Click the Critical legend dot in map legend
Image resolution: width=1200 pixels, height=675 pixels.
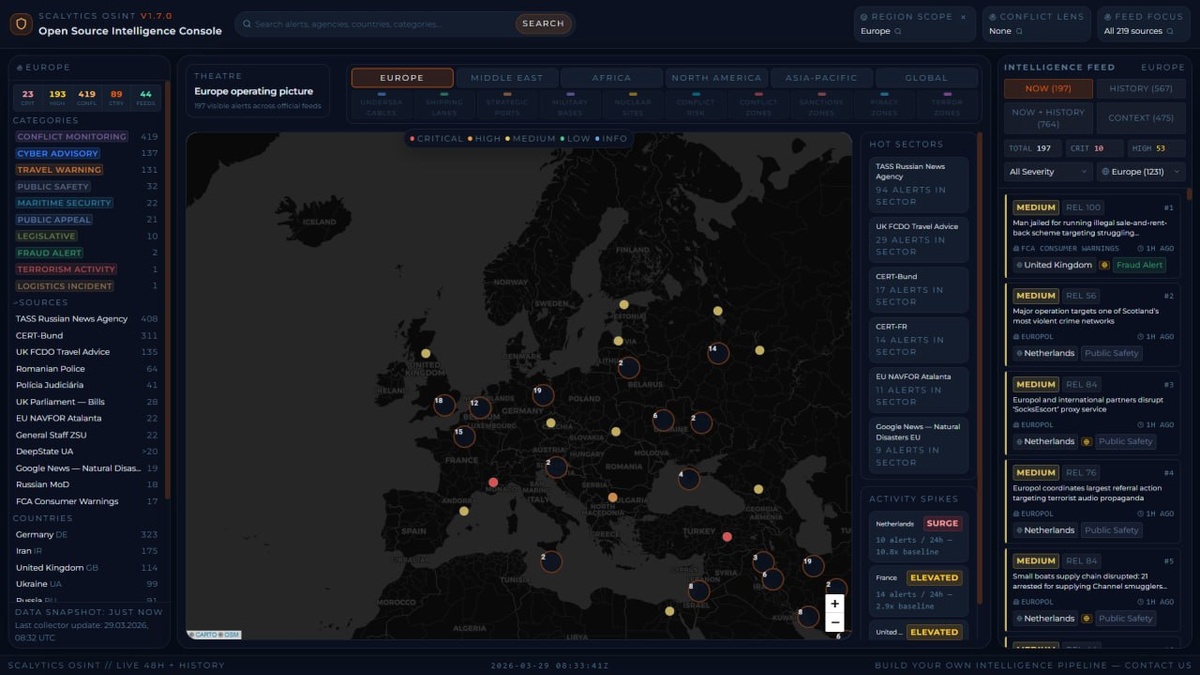412,139
